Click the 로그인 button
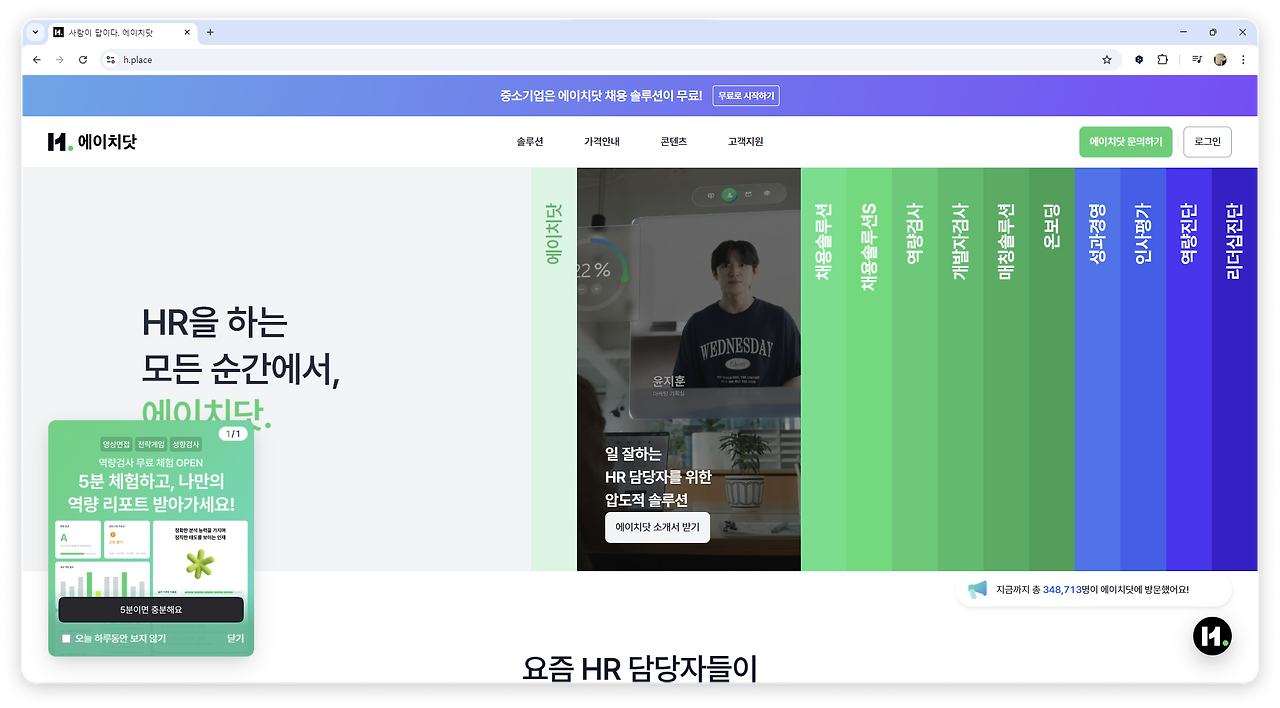The width and height of the screenshot is (1280, 708). click(x=1207, y=141)
